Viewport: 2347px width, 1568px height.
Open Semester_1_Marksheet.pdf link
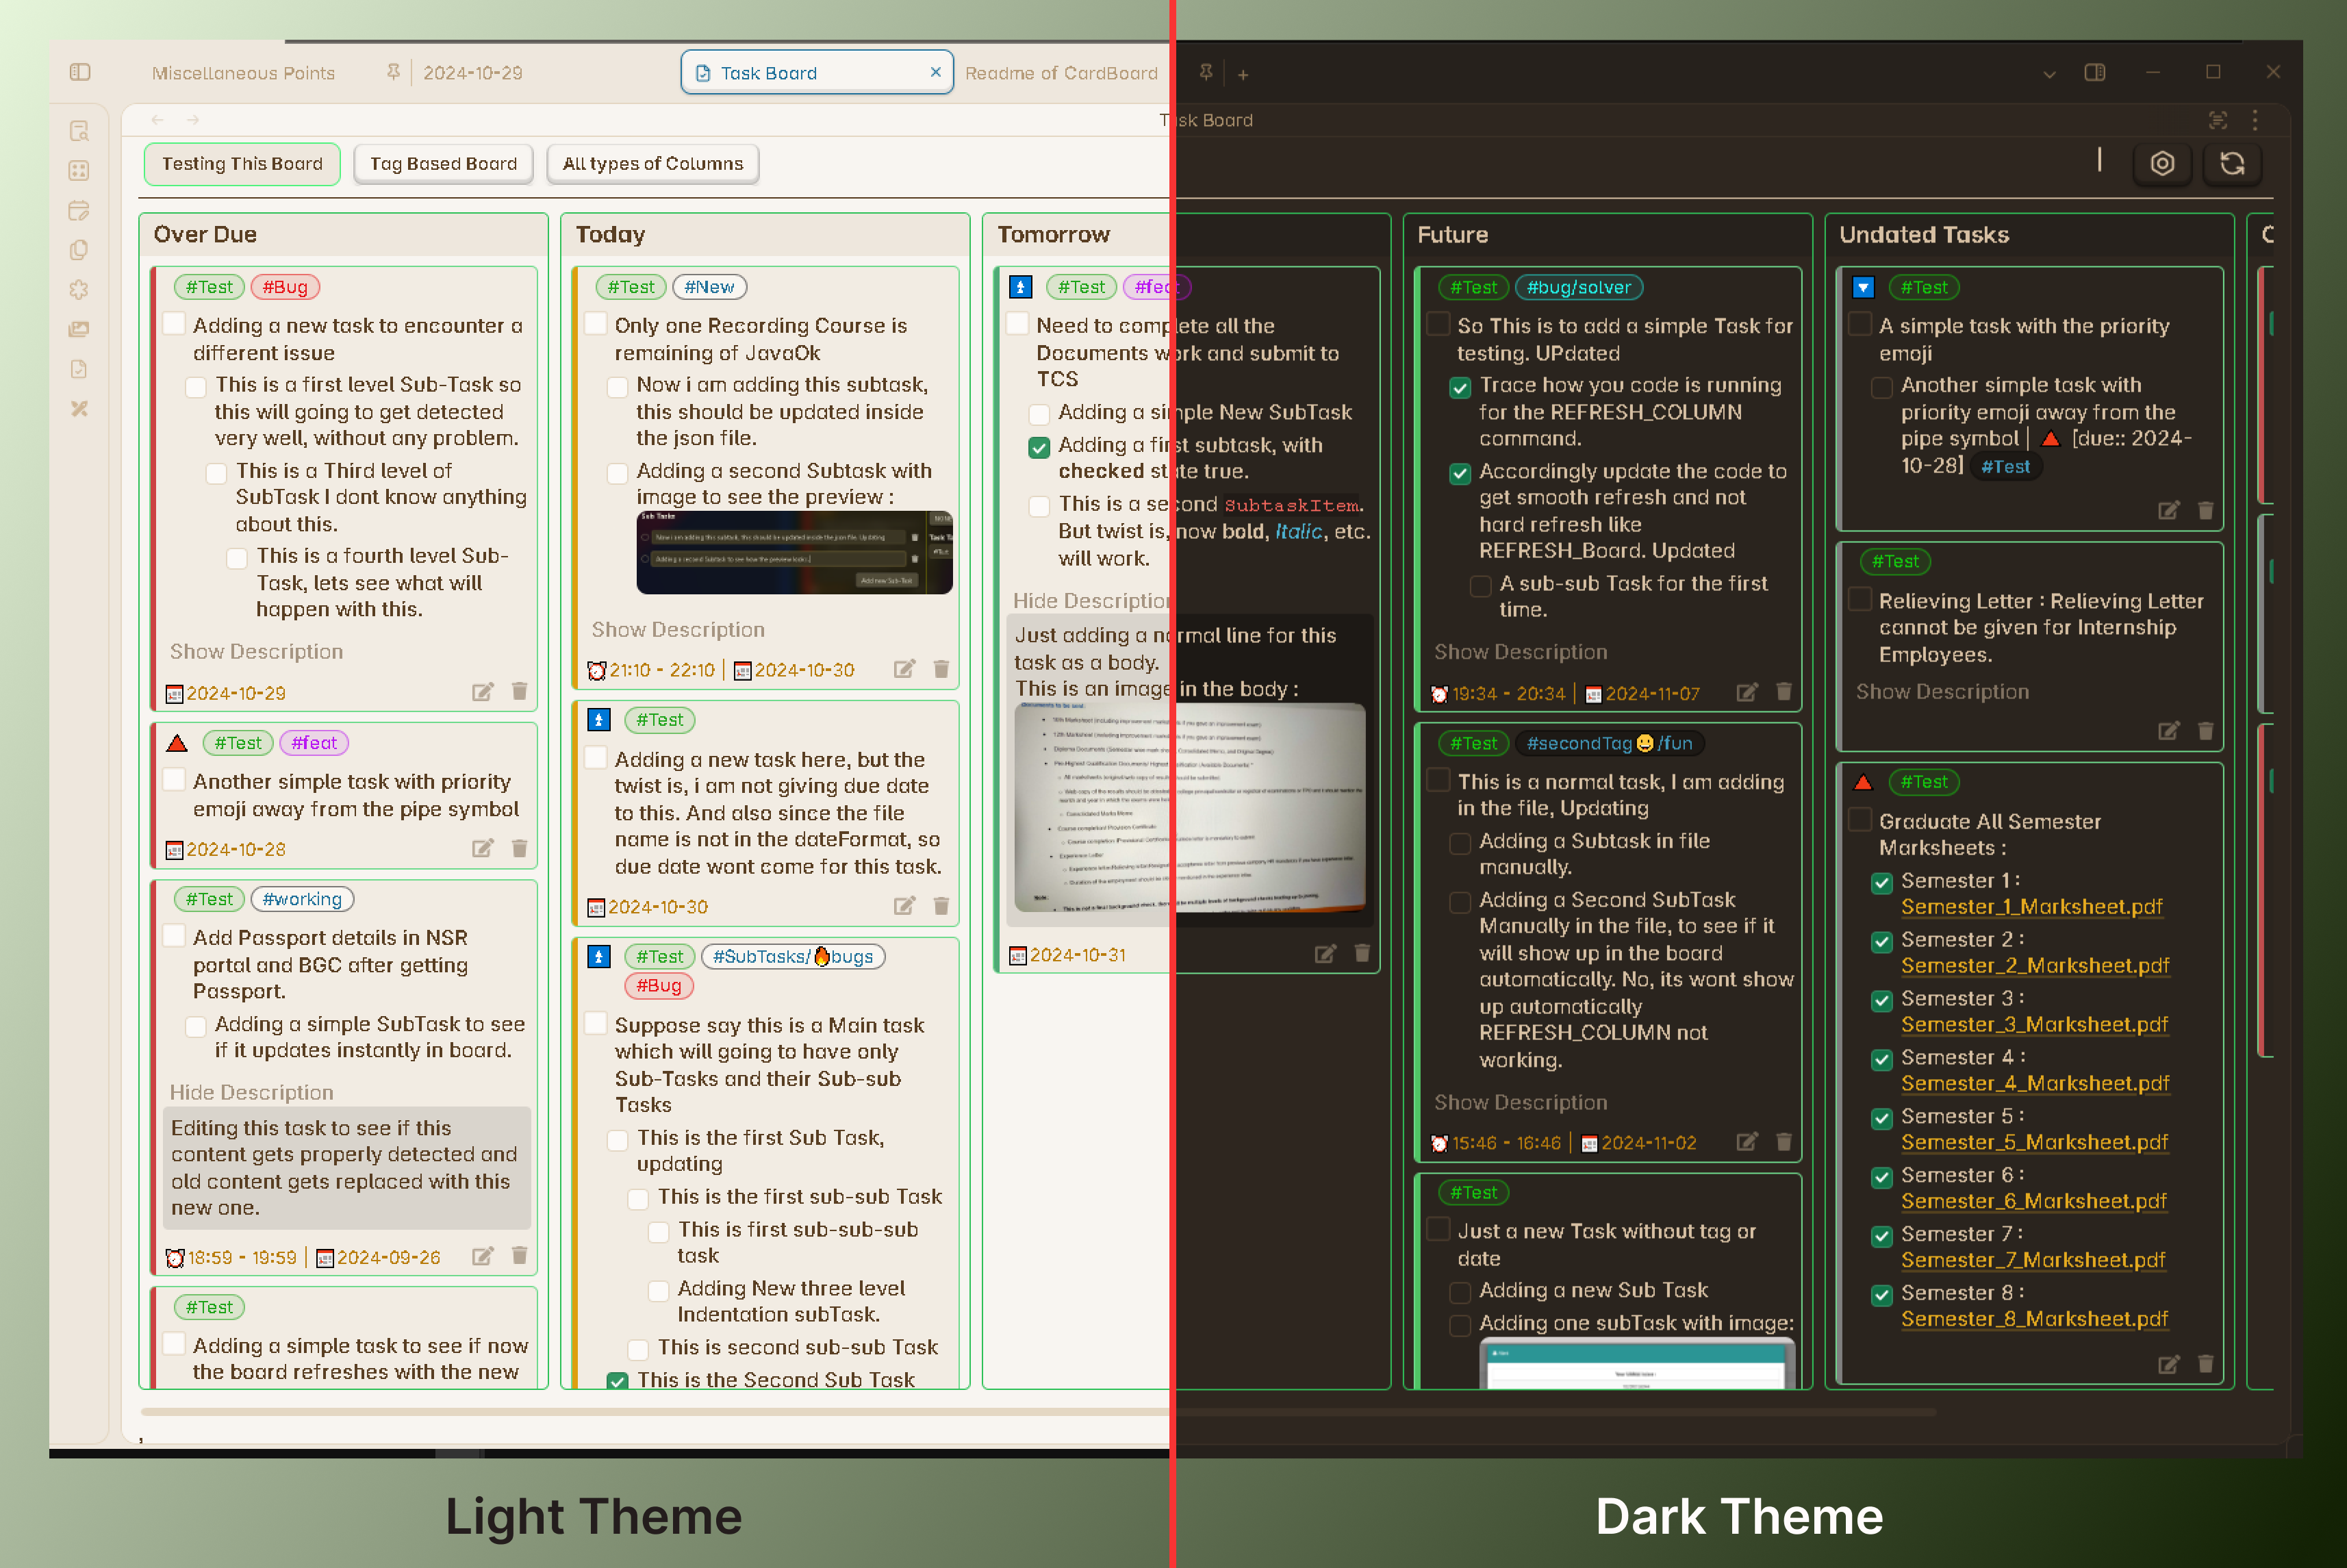(2032, 907)
